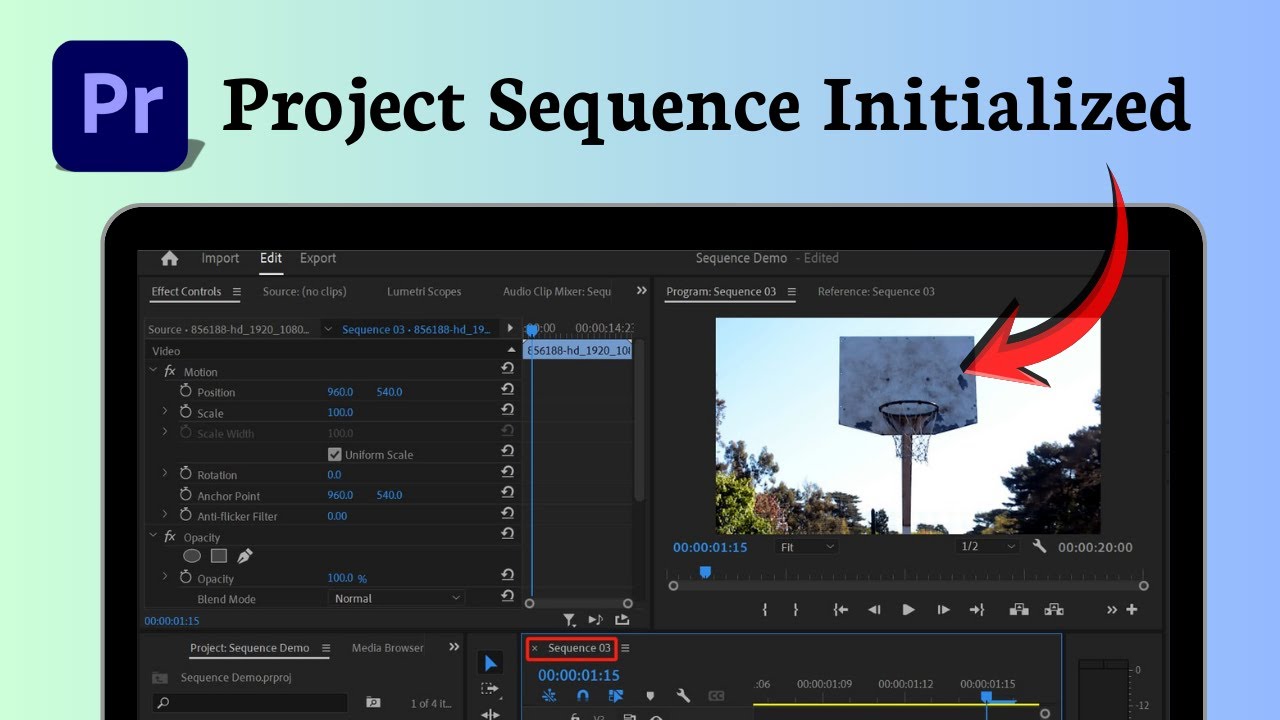This screenshot has width=1280, height=720.
Task: Toggle the Uniform Scale checkbox
Action: click(335, 455)
